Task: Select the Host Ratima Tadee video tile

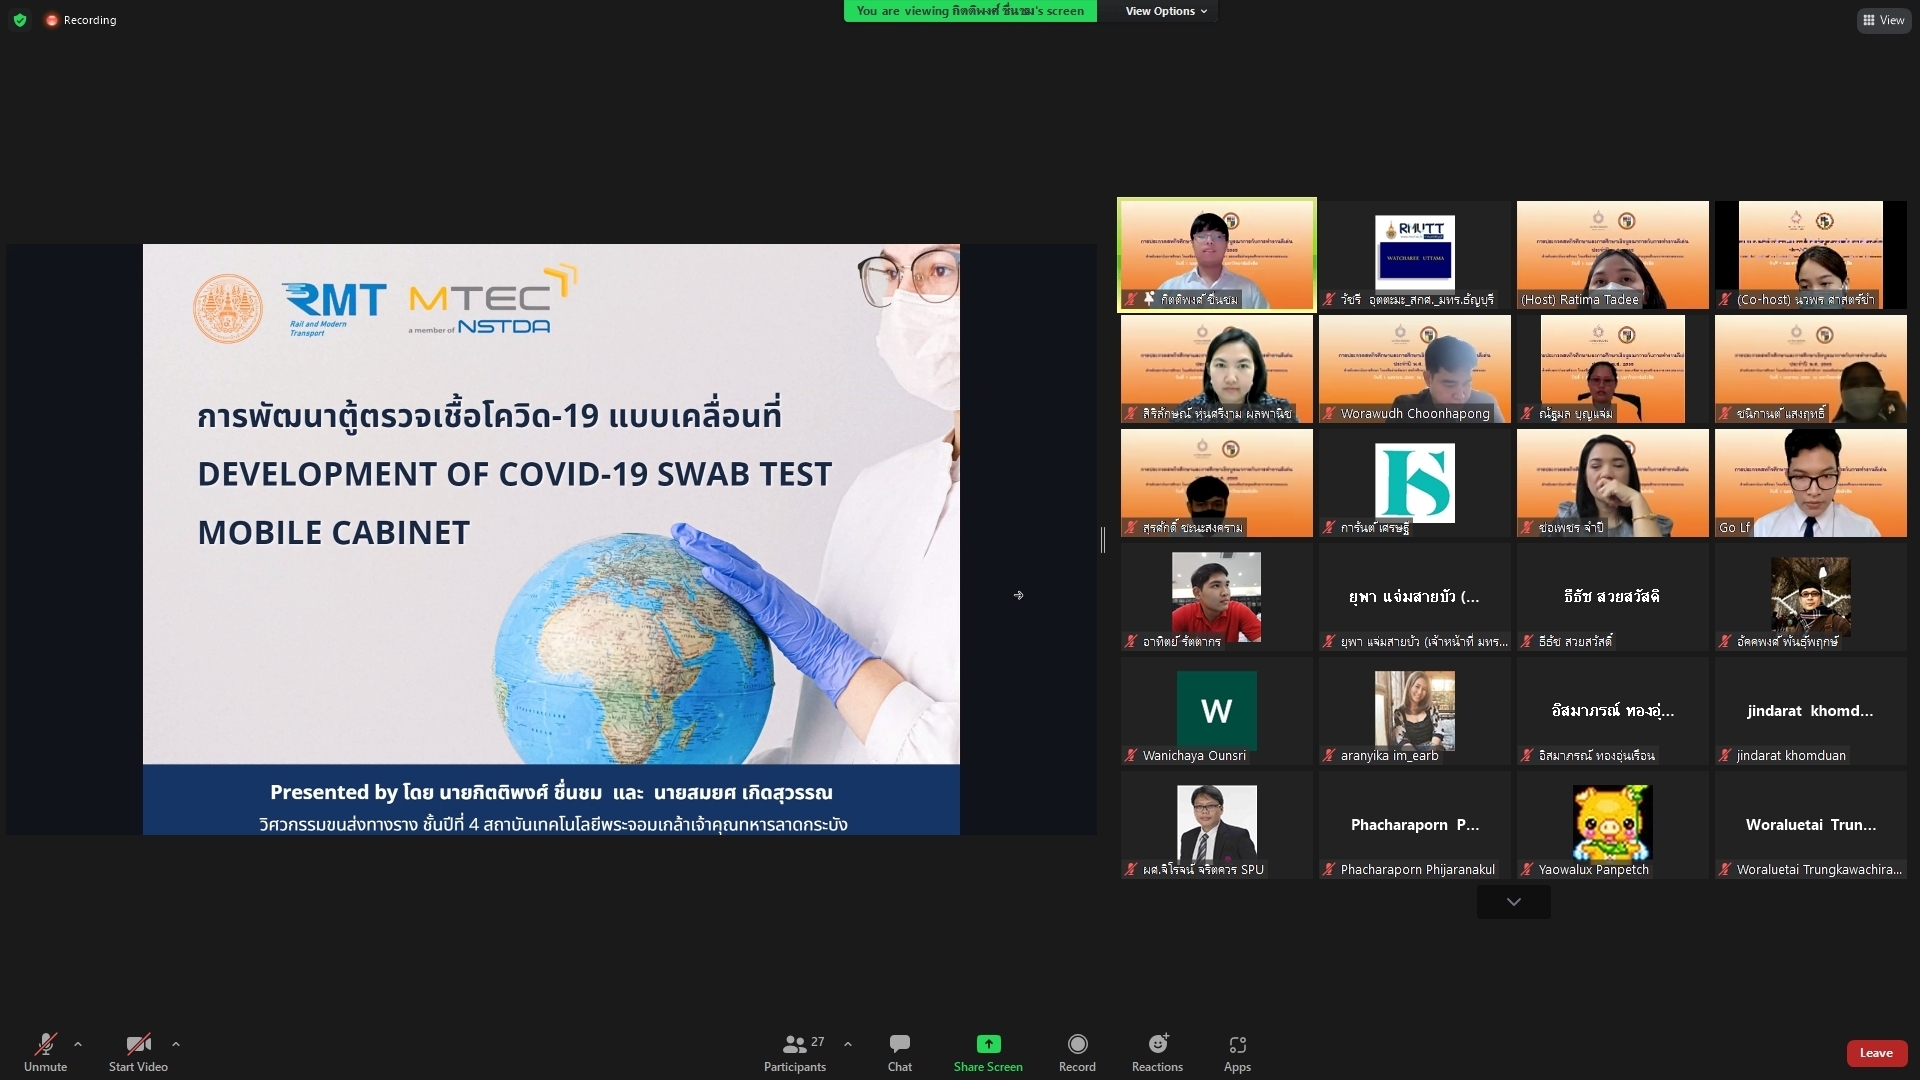Action: pos(1613,255)
